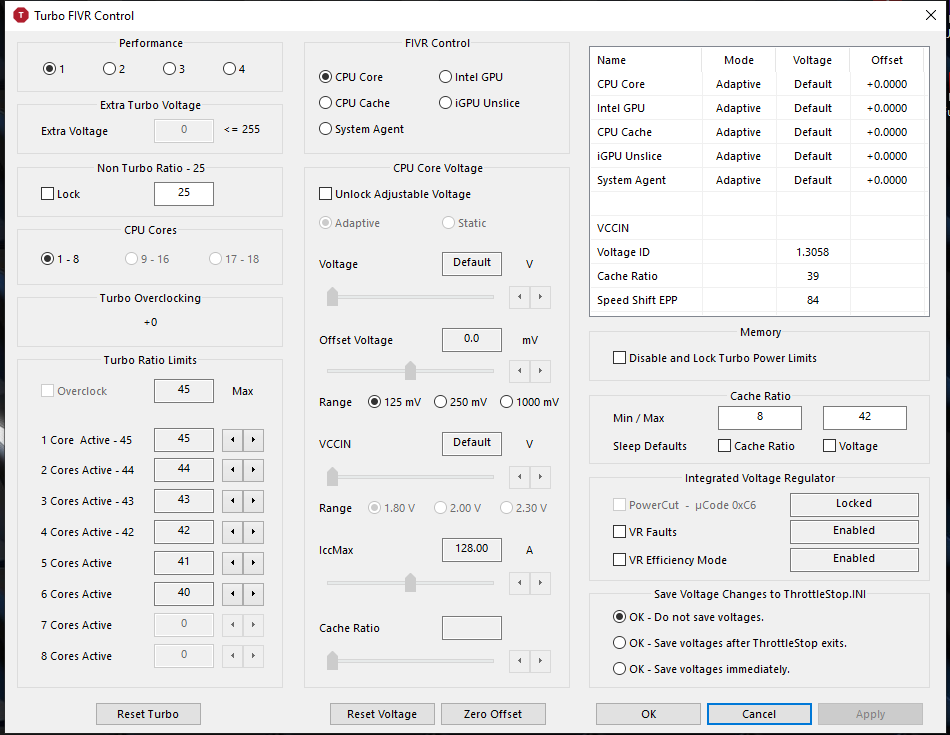
Task: Select 250 mV offset range
Action: click(x=460, y=402)
